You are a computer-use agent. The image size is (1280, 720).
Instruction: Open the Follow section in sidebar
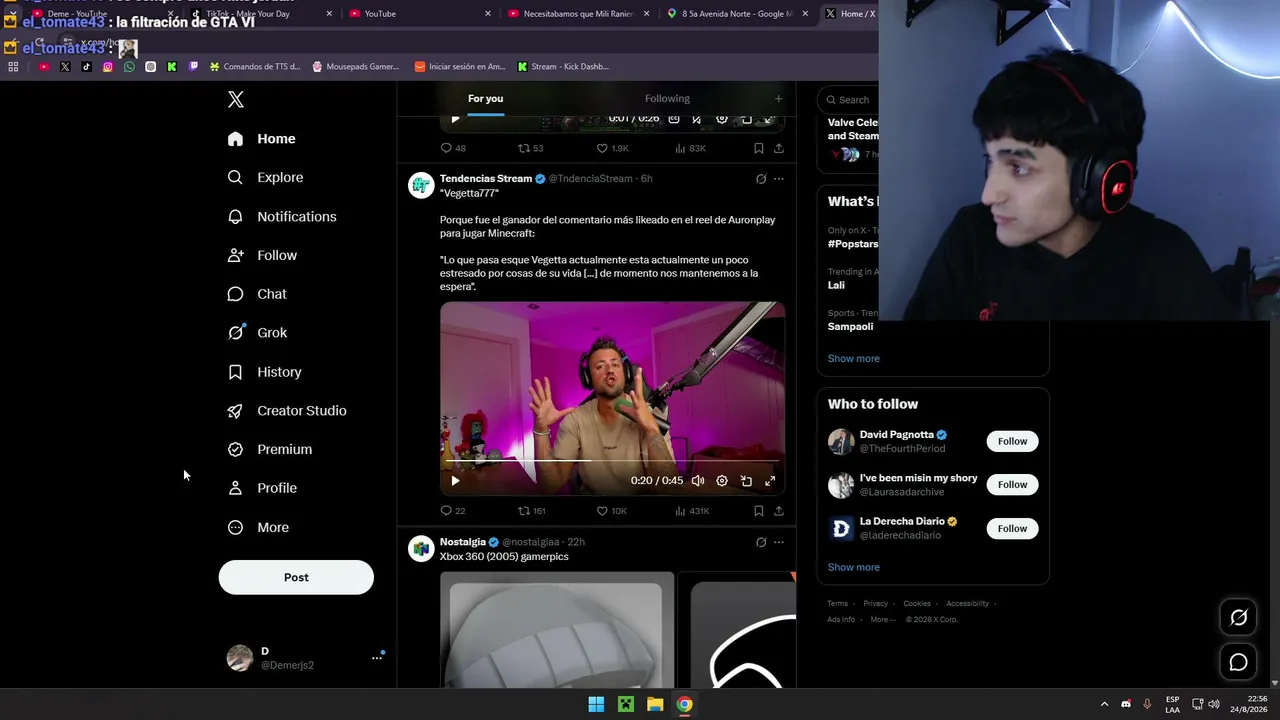[262, 255]
